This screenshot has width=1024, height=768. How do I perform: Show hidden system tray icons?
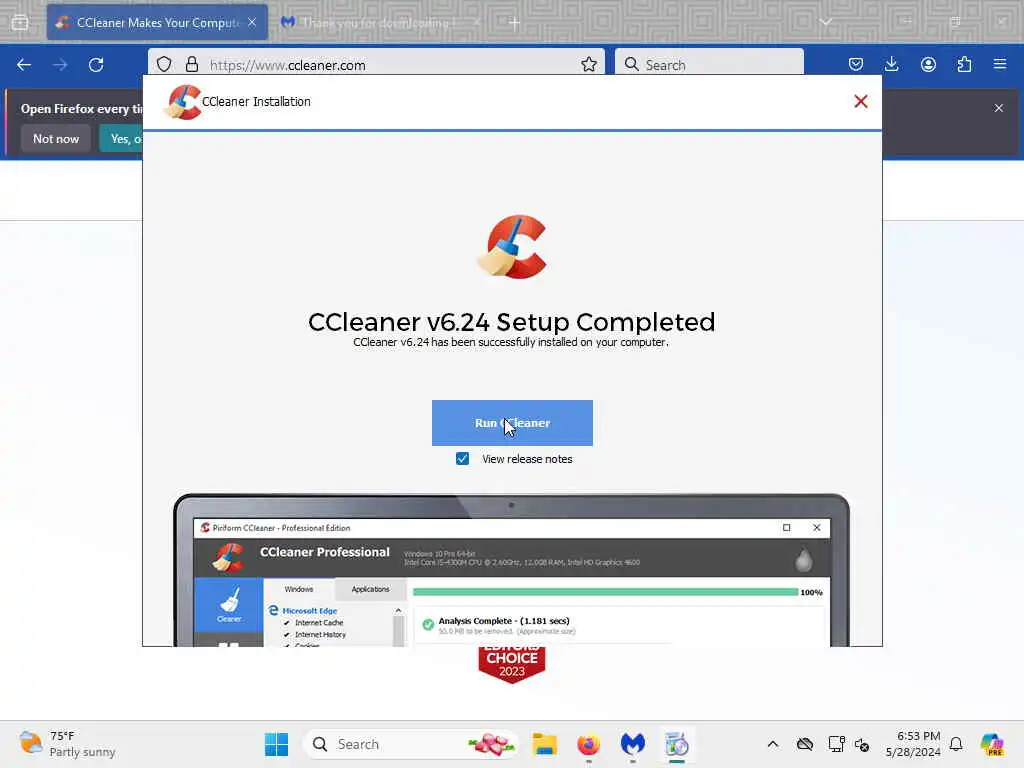coord(773,744)
